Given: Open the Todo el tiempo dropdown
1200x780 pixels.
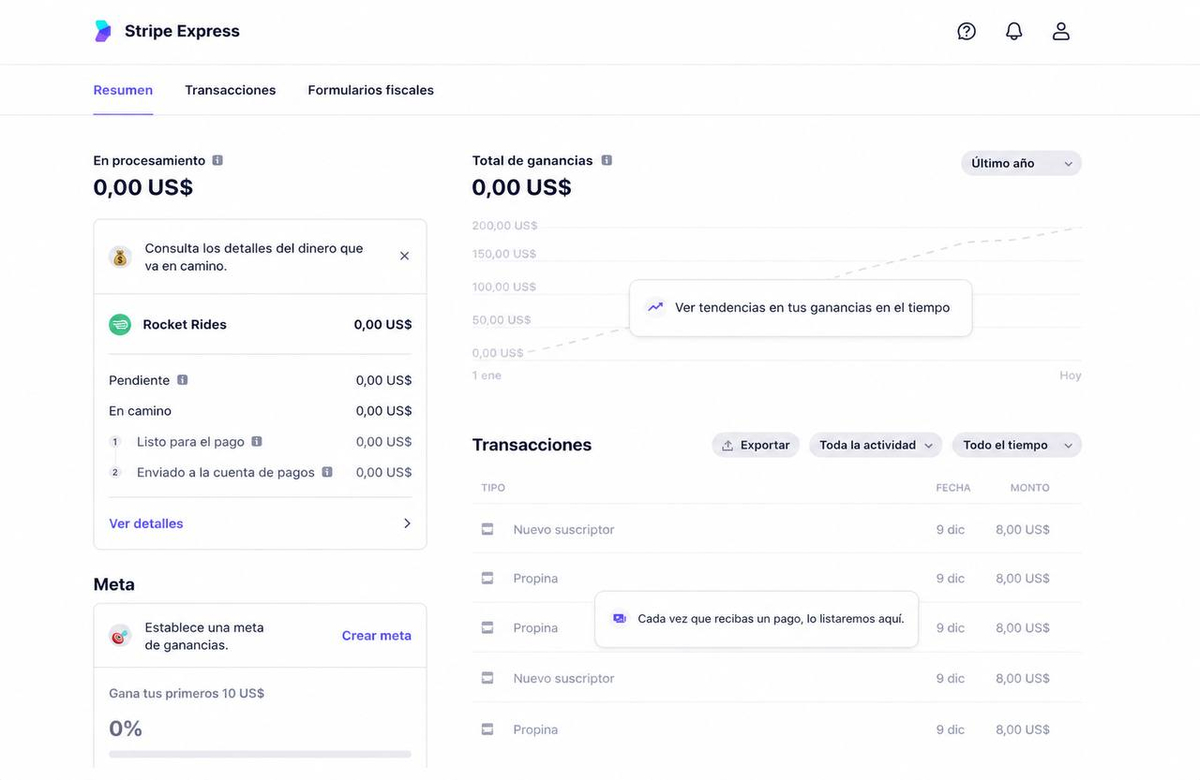Looking at the screenshot, I should (x=1017, y=445).
